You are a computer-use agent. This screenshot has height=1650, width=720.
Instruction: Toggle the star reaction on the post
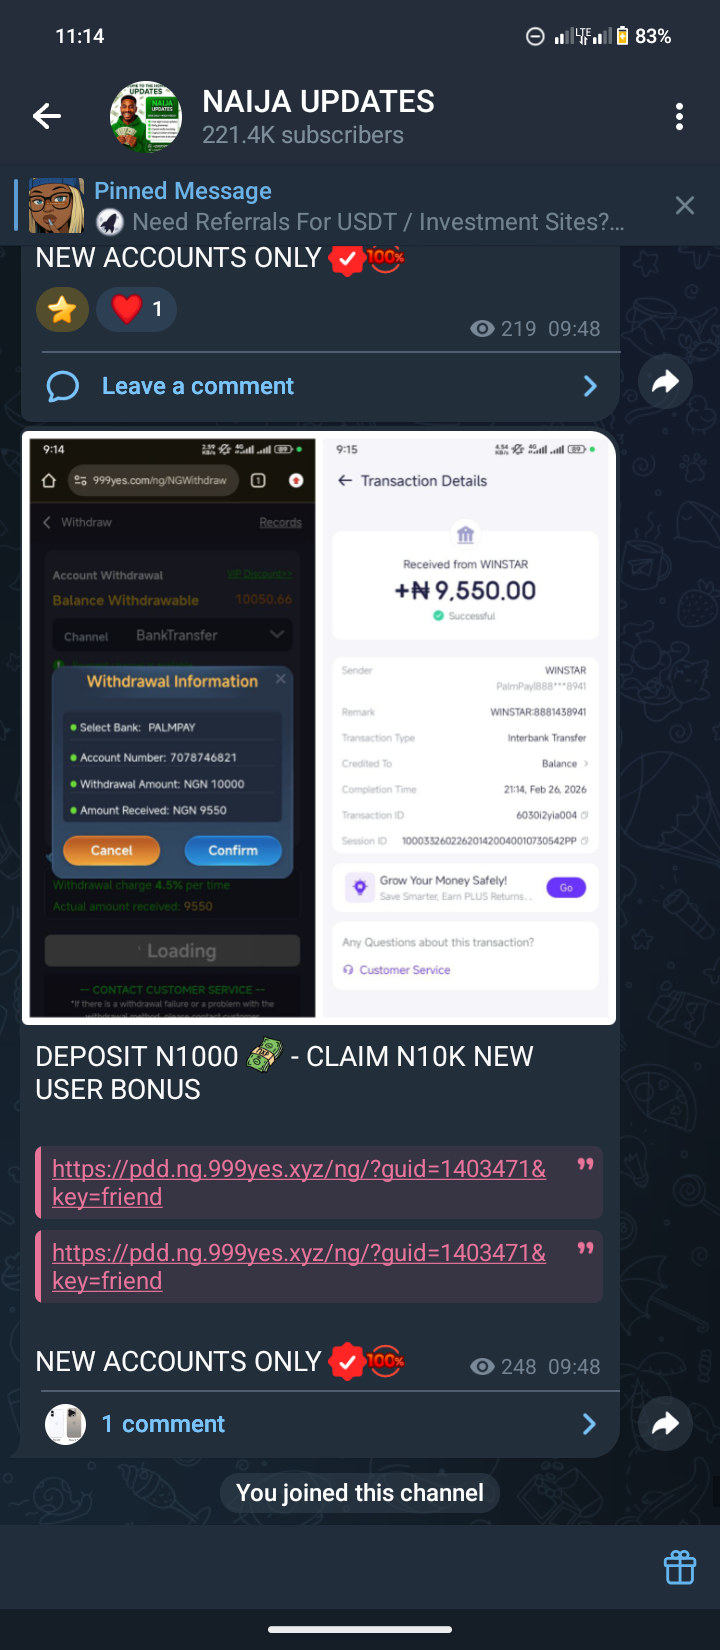pyautogui.click(x=62, y=309)
